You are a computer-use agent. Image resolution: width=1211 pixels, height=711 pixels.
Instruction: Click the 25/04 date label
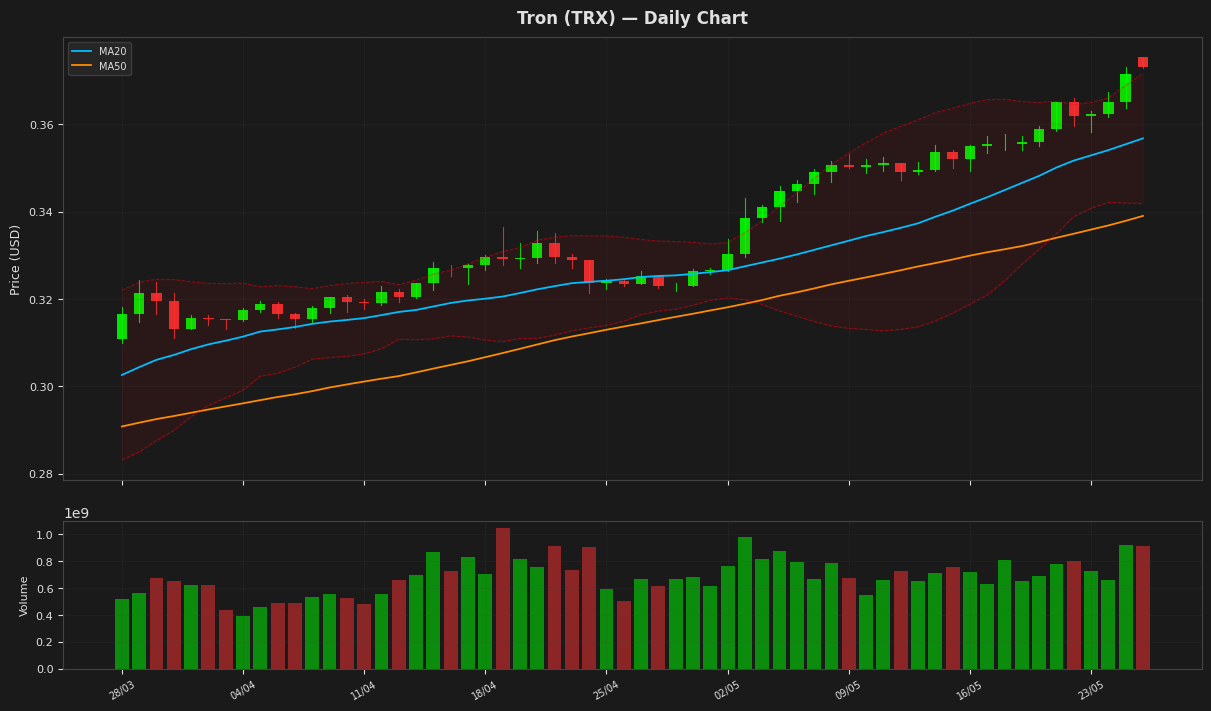pos(606,690)
